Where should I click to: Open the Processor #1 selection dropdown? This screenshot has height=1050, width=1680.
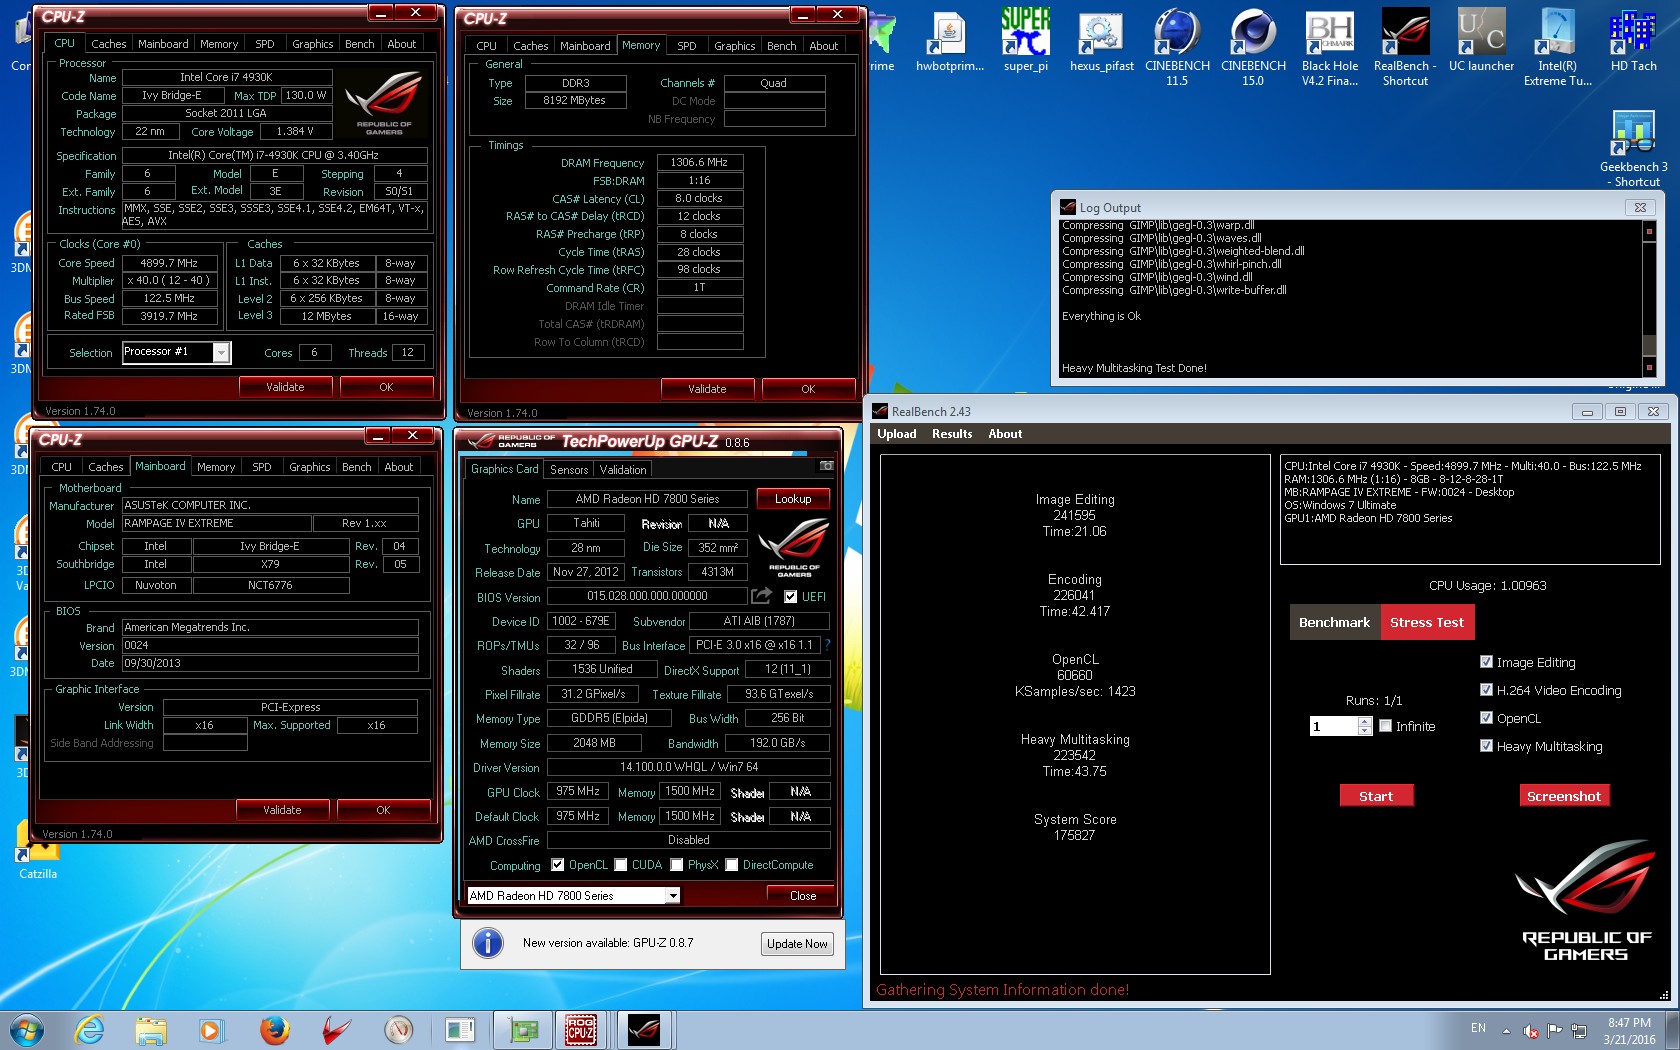221,352
